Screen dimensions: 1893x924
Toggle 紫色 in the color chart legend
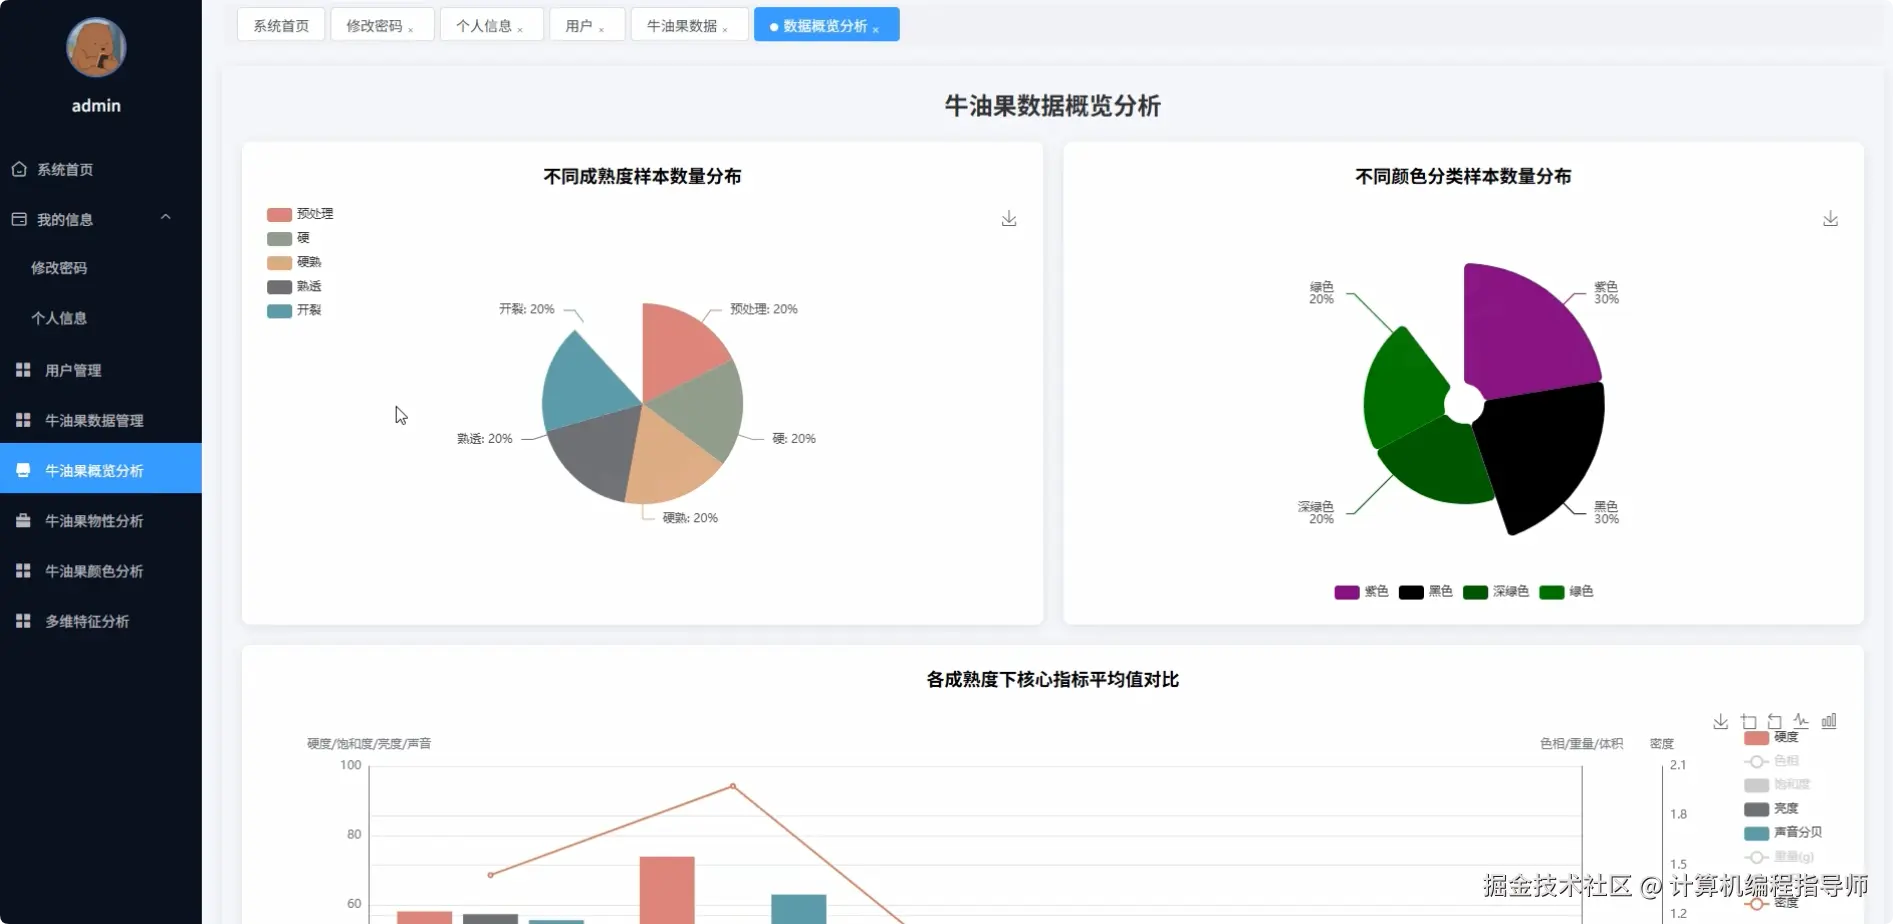[x=1361, y=592]
